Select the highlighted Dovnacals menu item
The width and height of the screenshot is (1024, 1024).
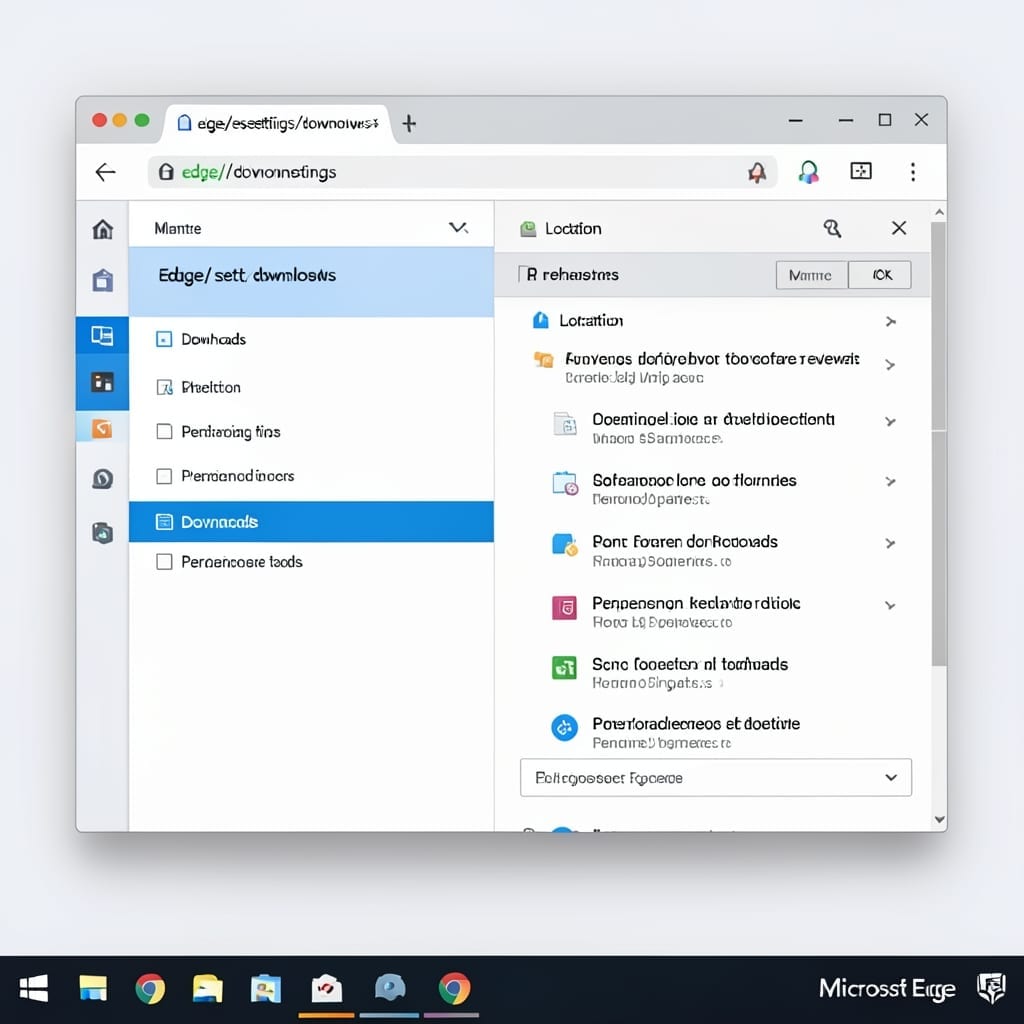coord(311,522)
